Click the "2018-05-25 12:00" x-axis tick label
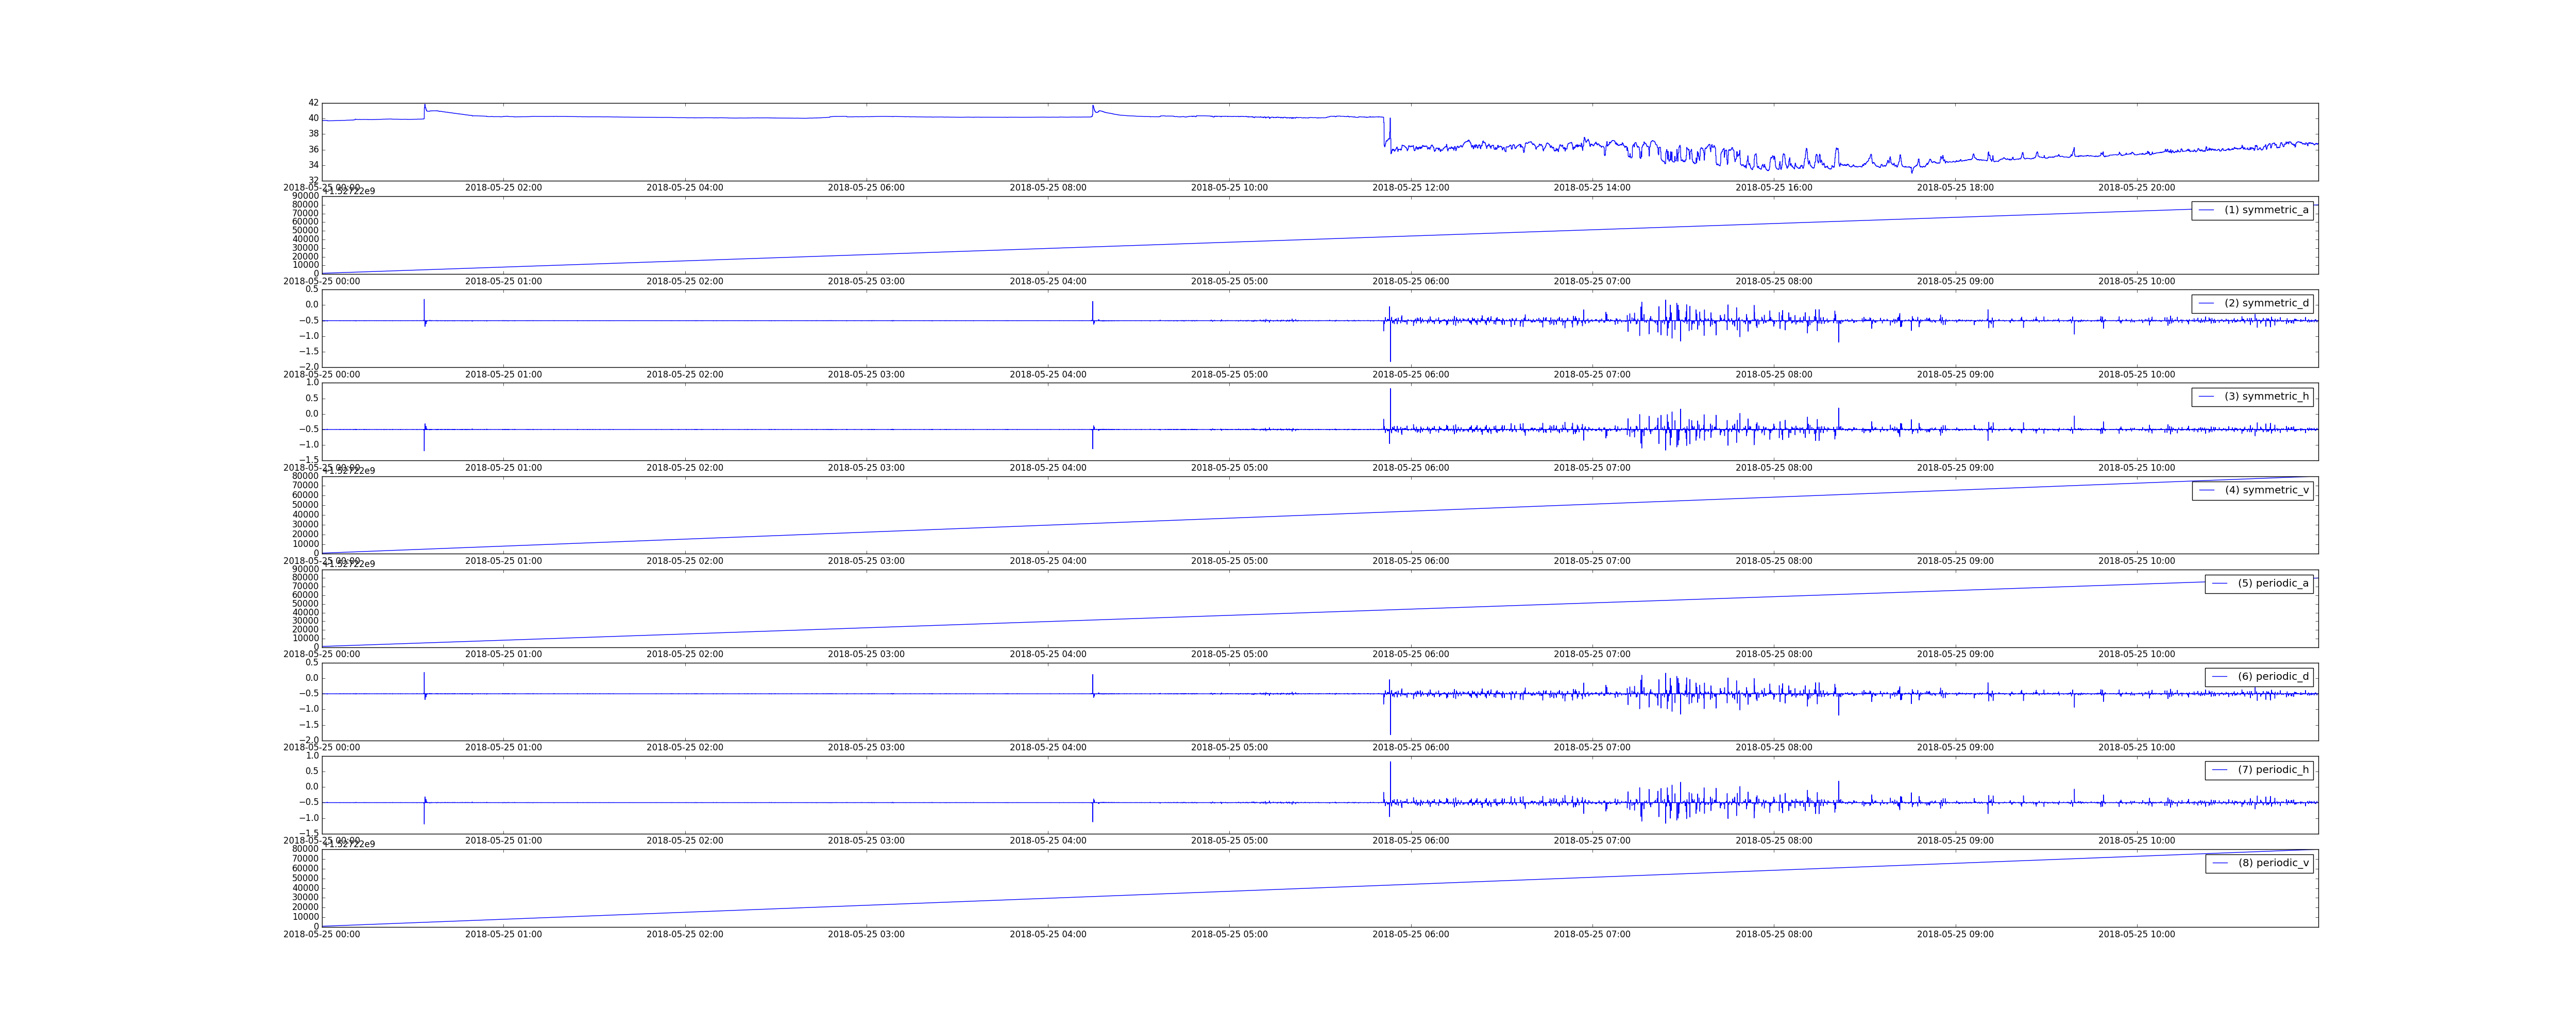2576x1030 pixels. [x=1410, y=188]
